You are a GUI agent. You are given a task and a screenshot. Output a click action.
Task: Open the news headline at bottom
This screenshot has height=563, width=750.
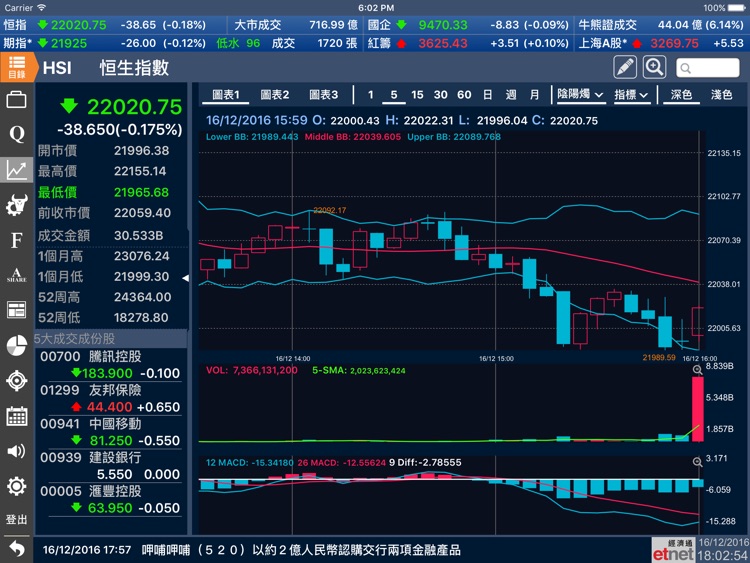[x=301, y=550]
